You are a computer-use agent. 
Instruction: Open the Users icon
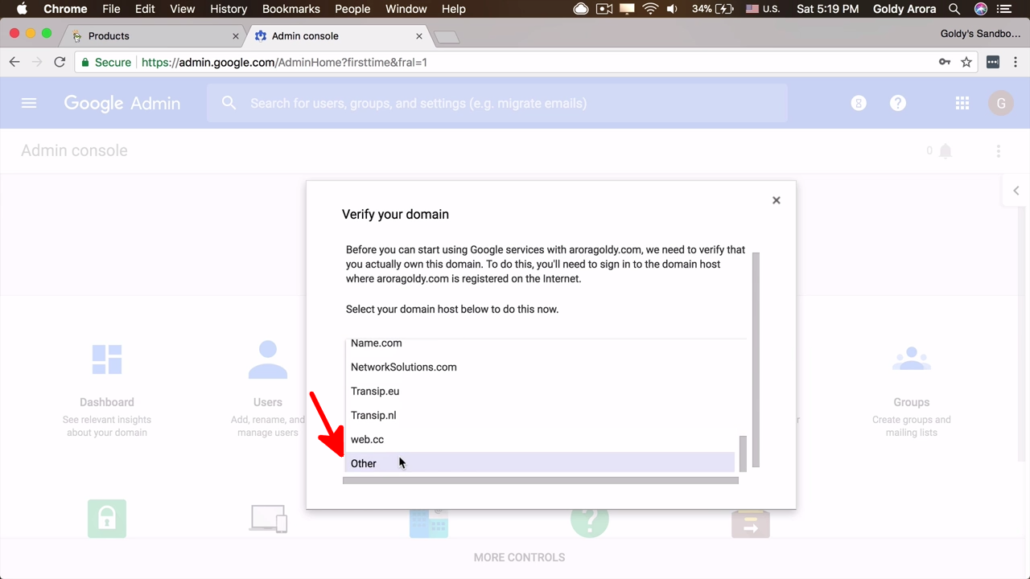tap(267, 359)
